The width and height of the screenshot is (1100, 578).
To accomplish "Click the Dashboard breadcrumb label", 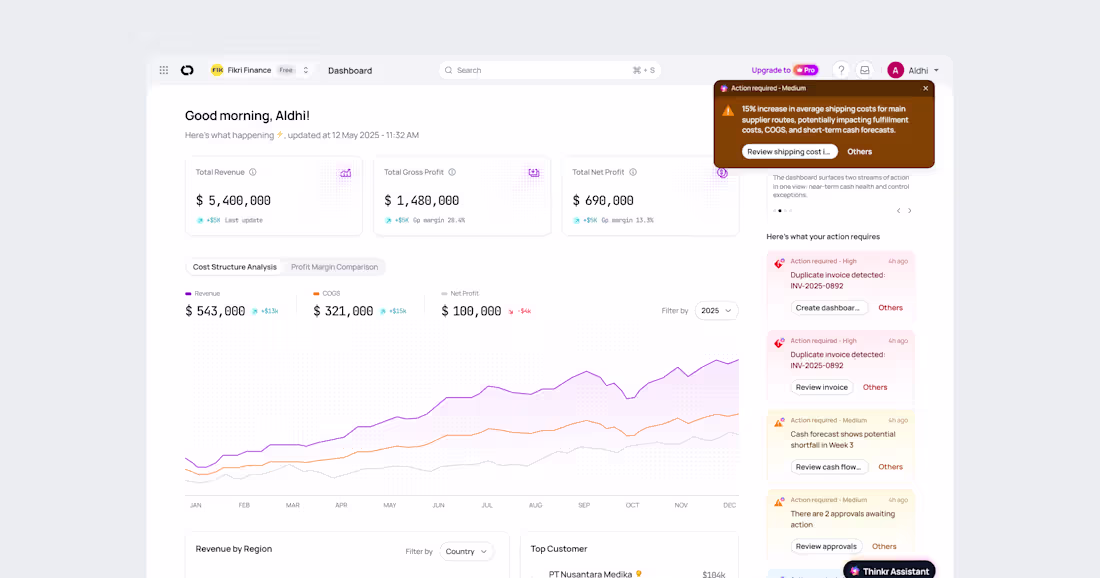I will (x=350, y=70).
